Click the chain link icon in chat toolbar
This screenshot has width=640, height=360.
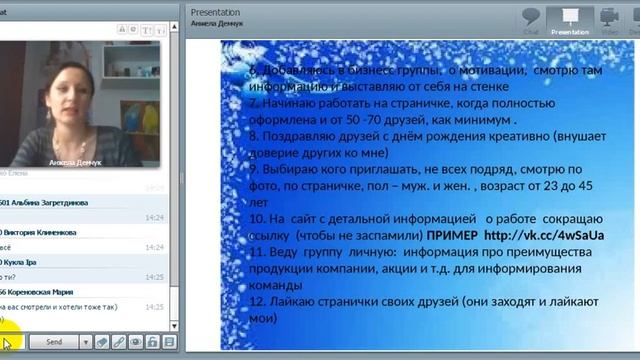[119, 342]
